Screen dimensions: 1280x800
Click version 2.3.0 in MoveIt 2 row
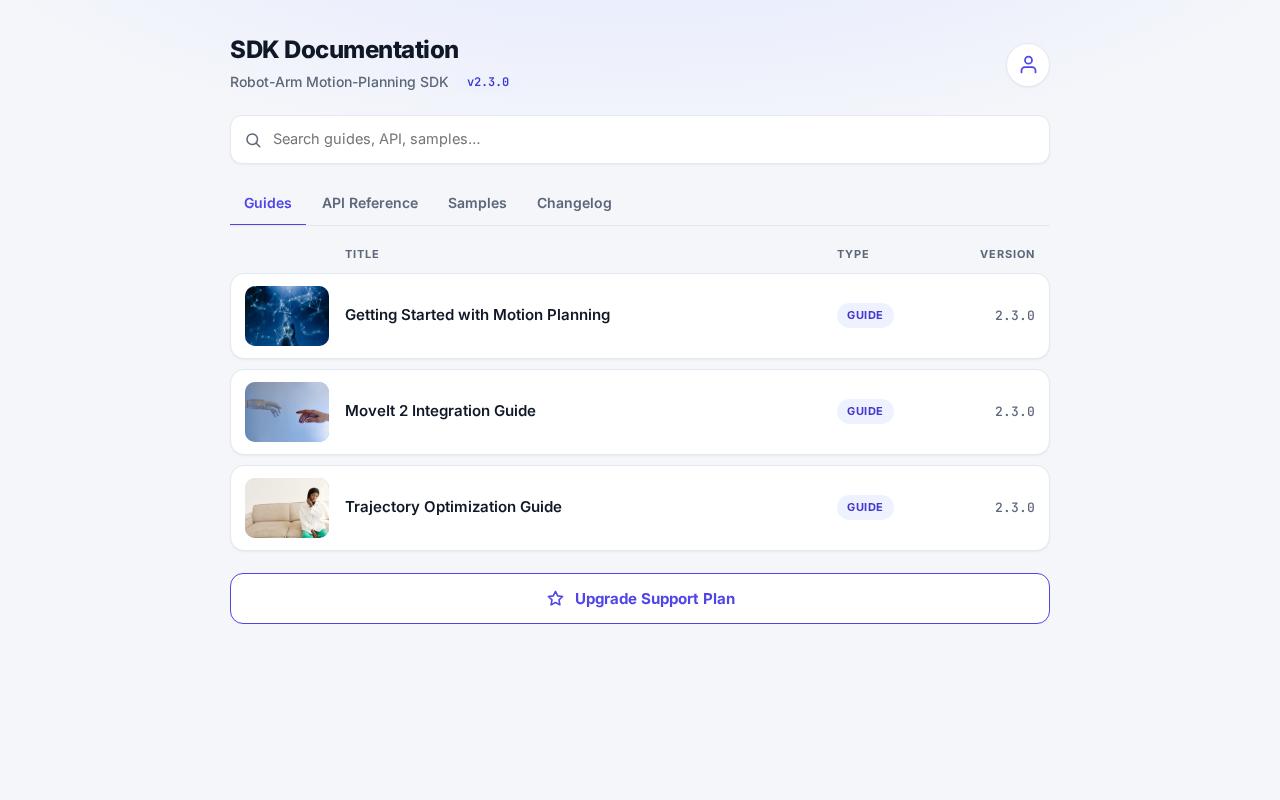1015,412
